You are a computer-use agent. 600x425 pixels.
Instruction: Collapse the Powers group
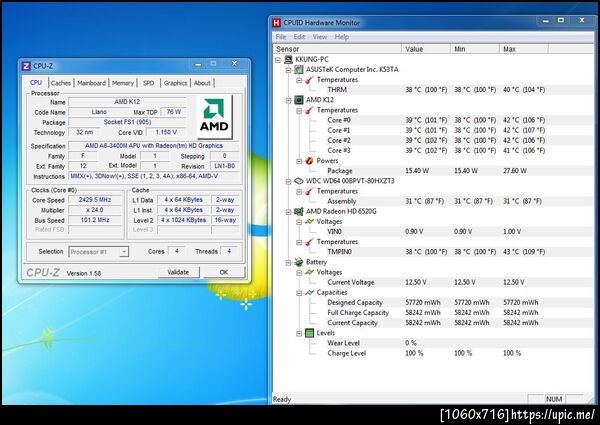299,161
